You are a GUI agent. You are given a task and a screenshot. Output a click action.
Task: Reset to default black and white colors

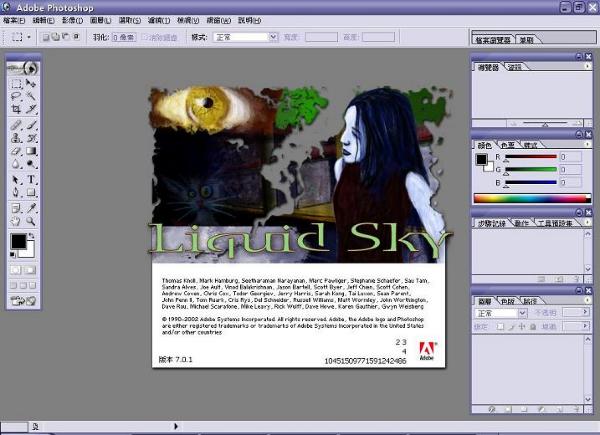13,255
